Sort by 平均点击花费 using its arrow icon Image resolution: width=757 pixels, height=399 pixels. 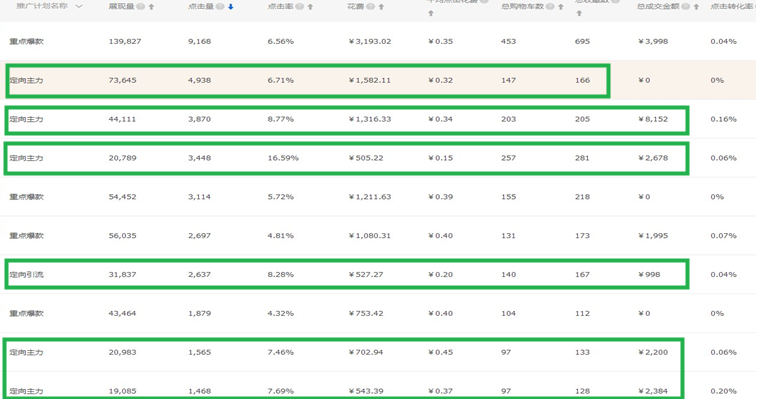click(x=431, y=14)
